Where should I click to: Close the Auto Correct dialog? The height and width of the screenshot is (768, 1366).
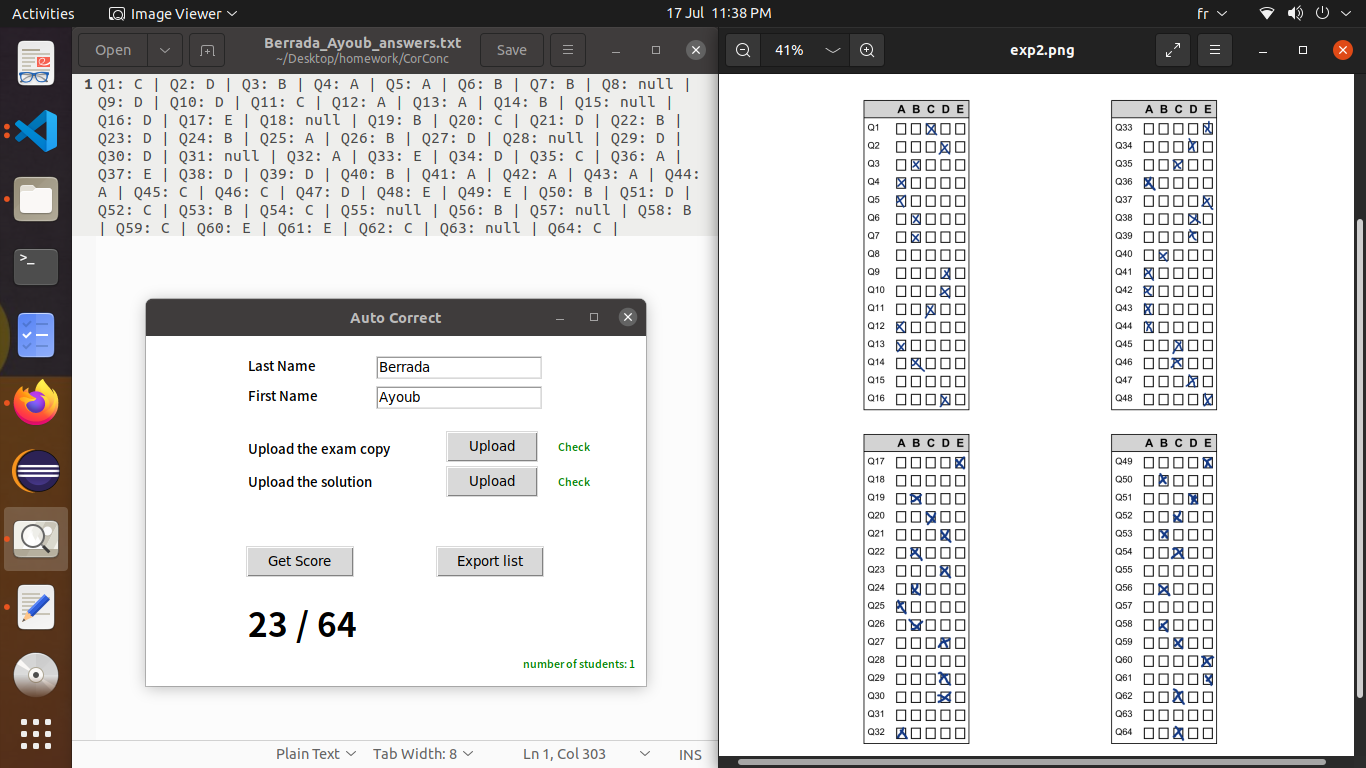tap(628, 317)
